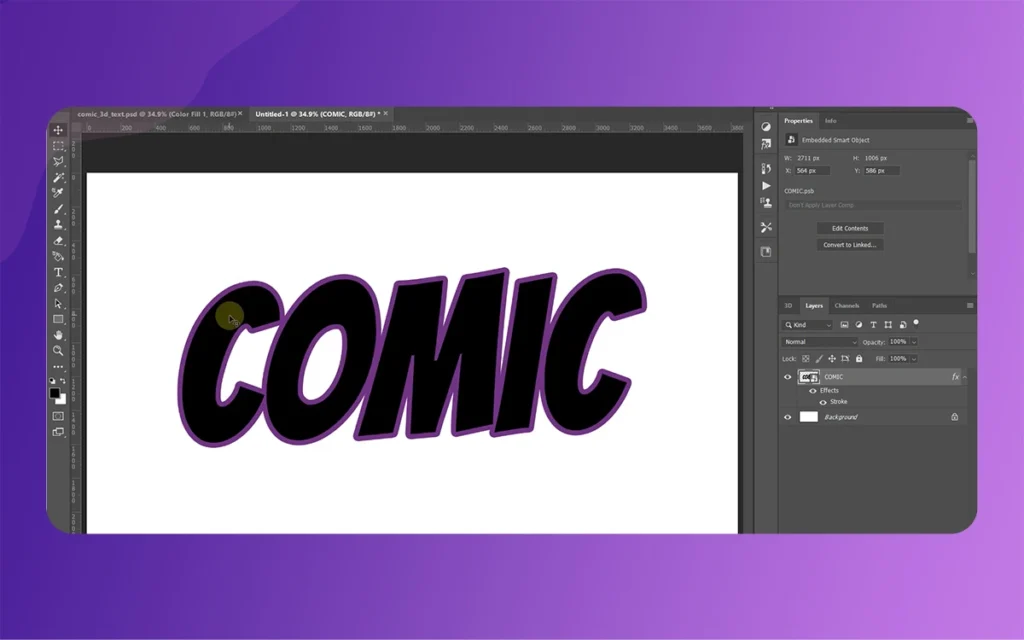
Task: Switch to the Channels tab
Action: 847,306
